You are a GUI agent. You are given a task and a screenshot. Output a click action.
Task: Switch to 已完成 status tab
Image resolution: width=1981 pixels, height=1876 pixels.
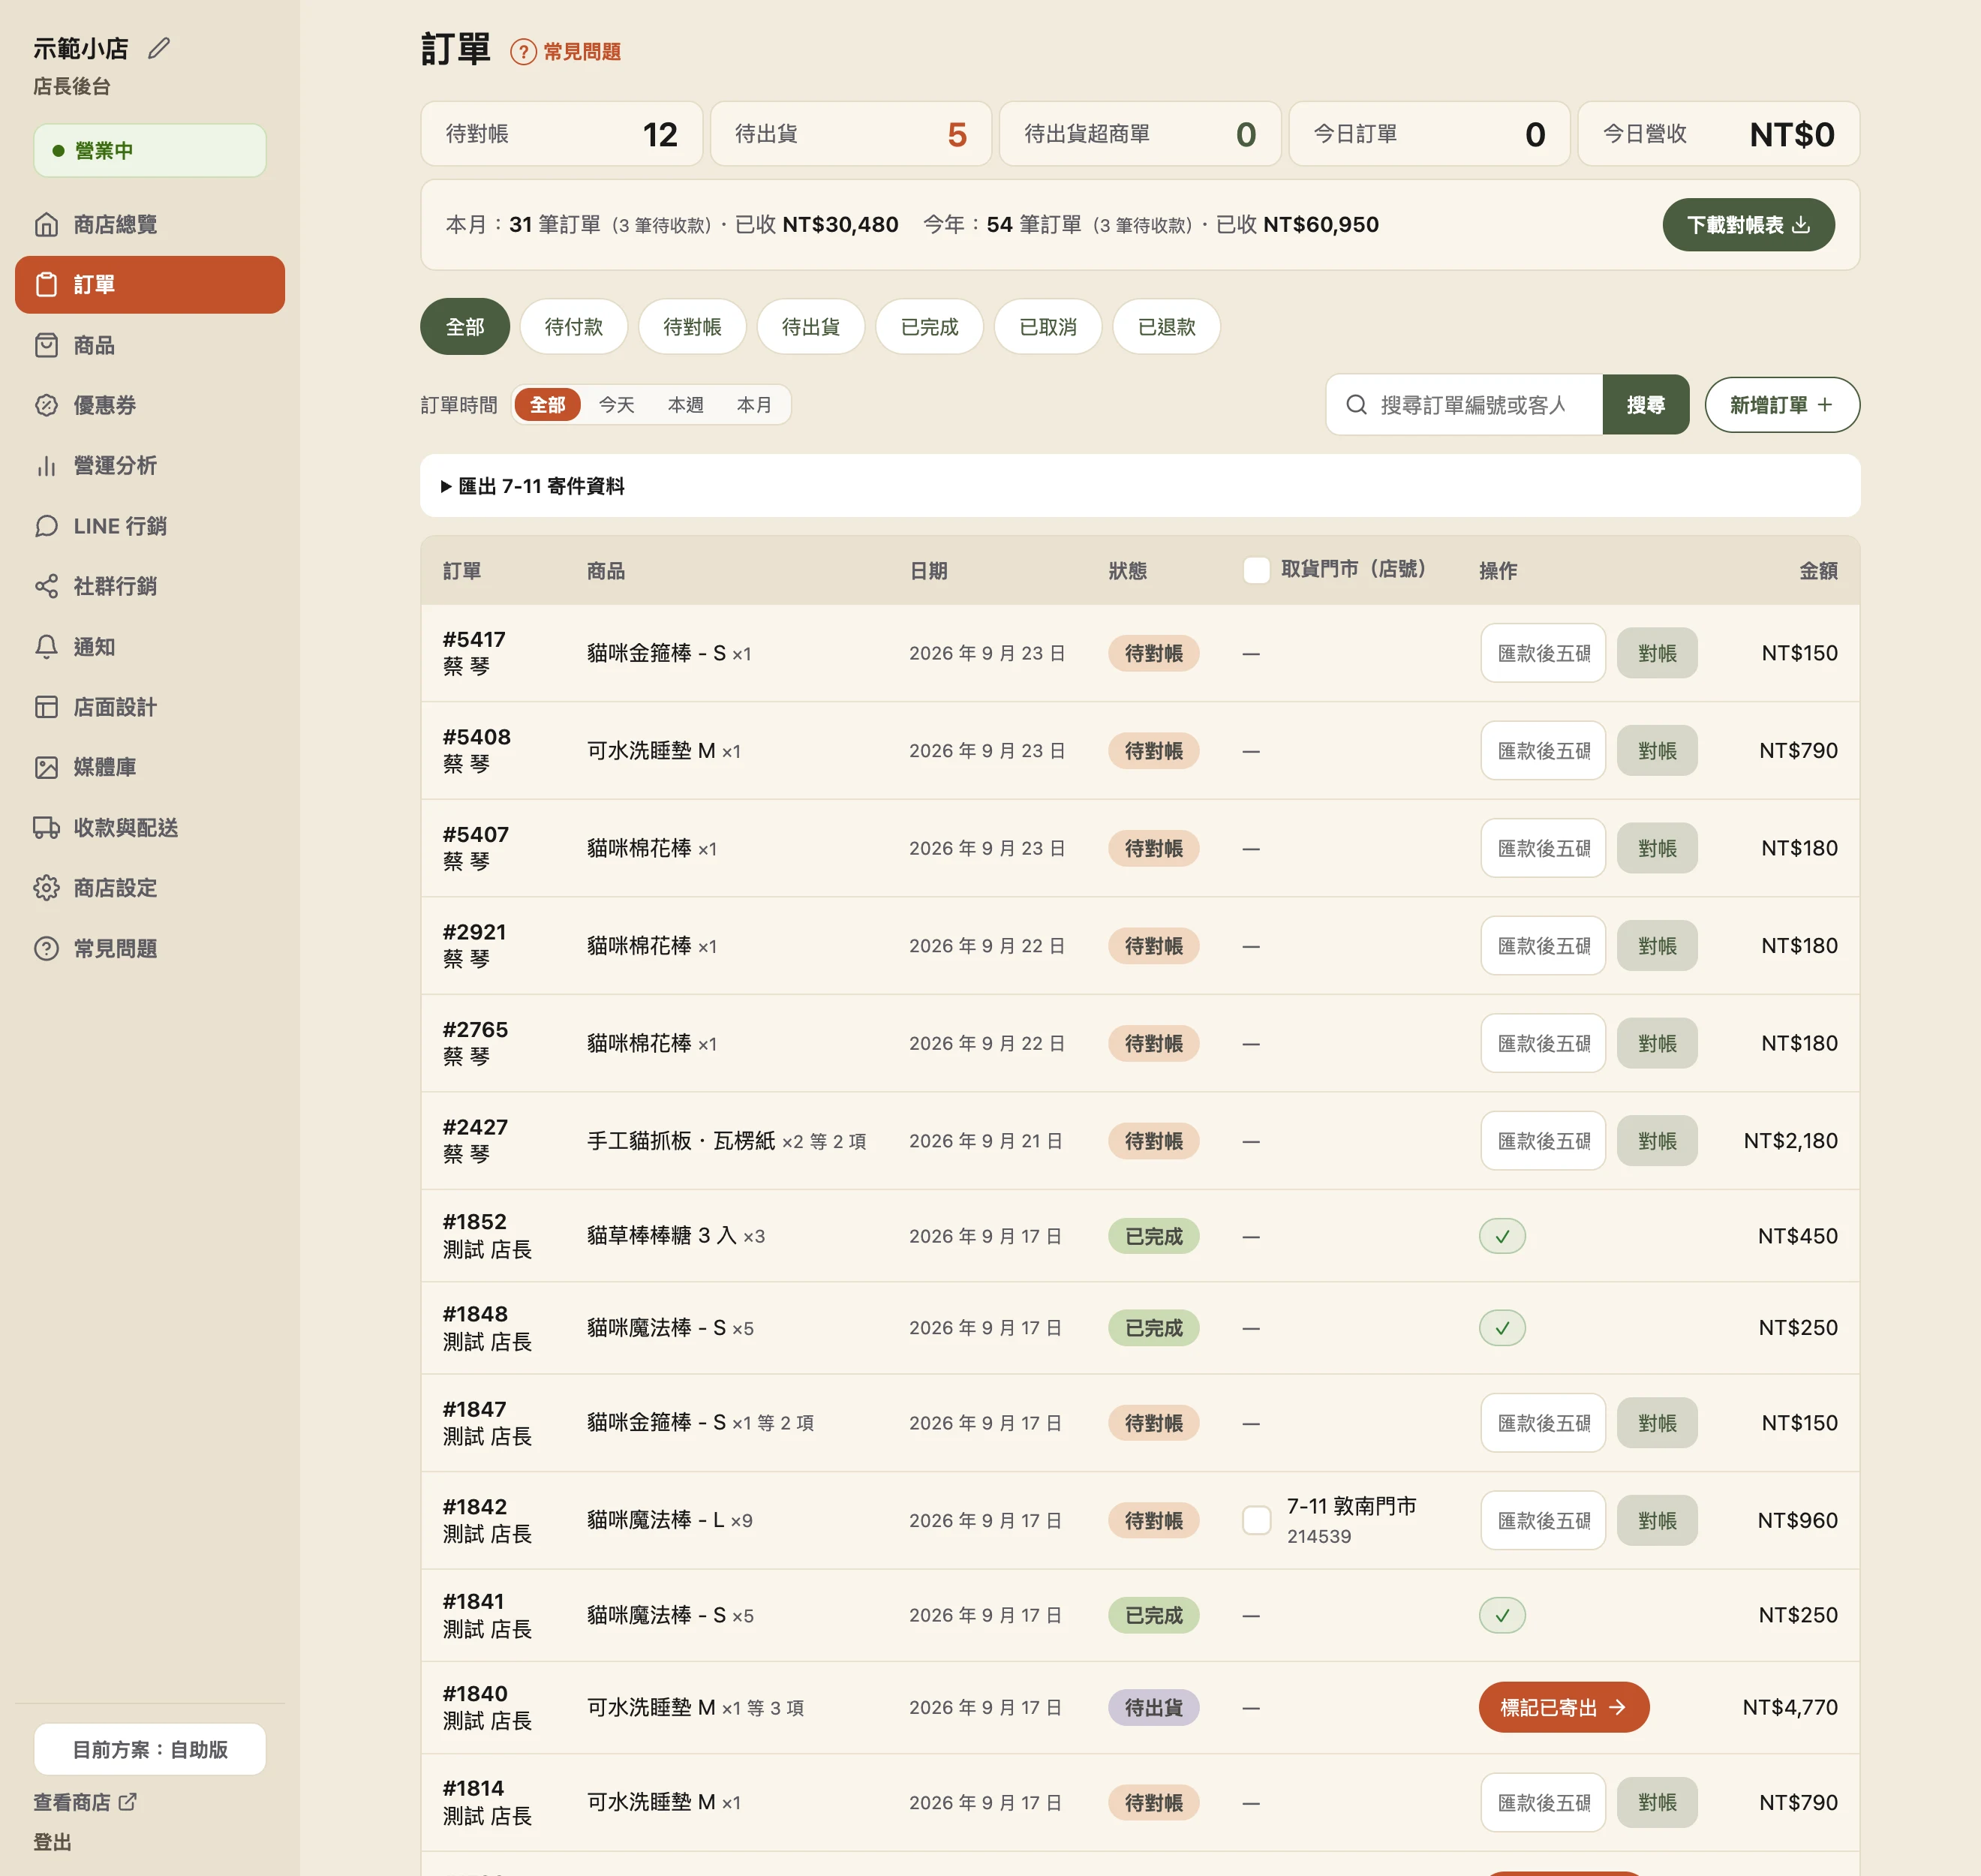(929, 327)
